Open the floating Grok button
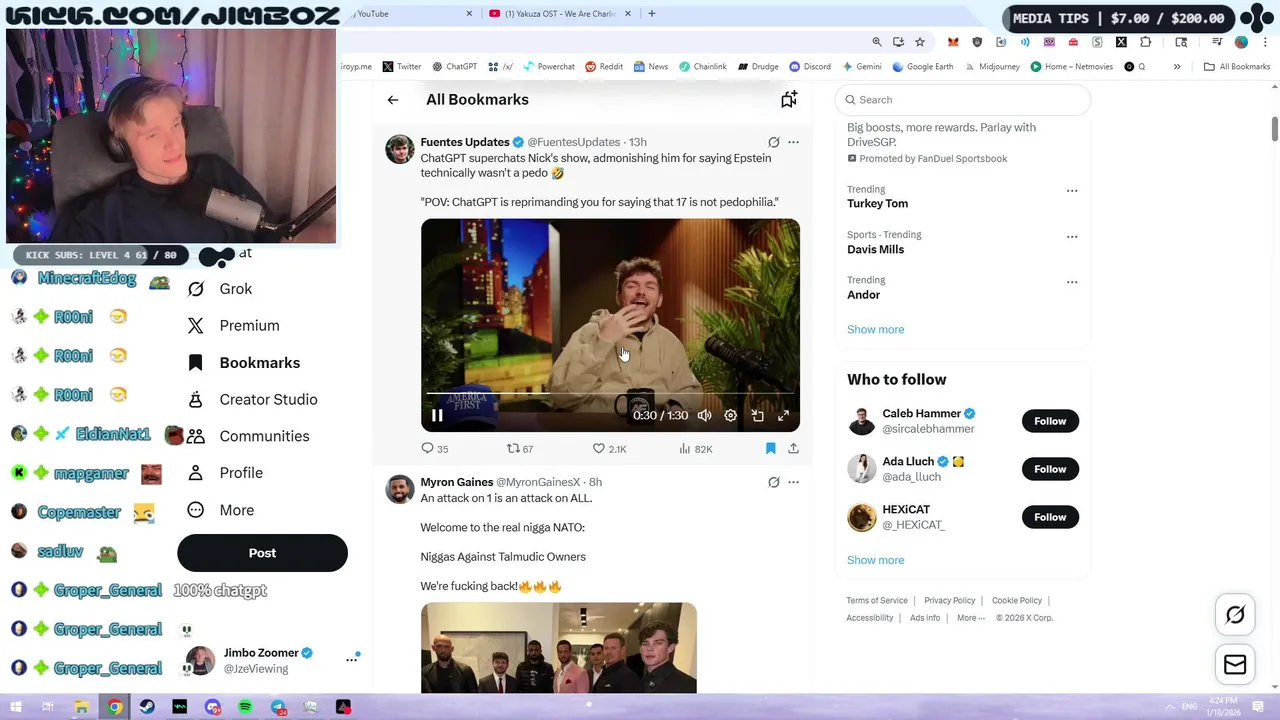Image resolution: width=1280 pixels, height=720 pixels. pyautogui.click(x=1235, y=615)
